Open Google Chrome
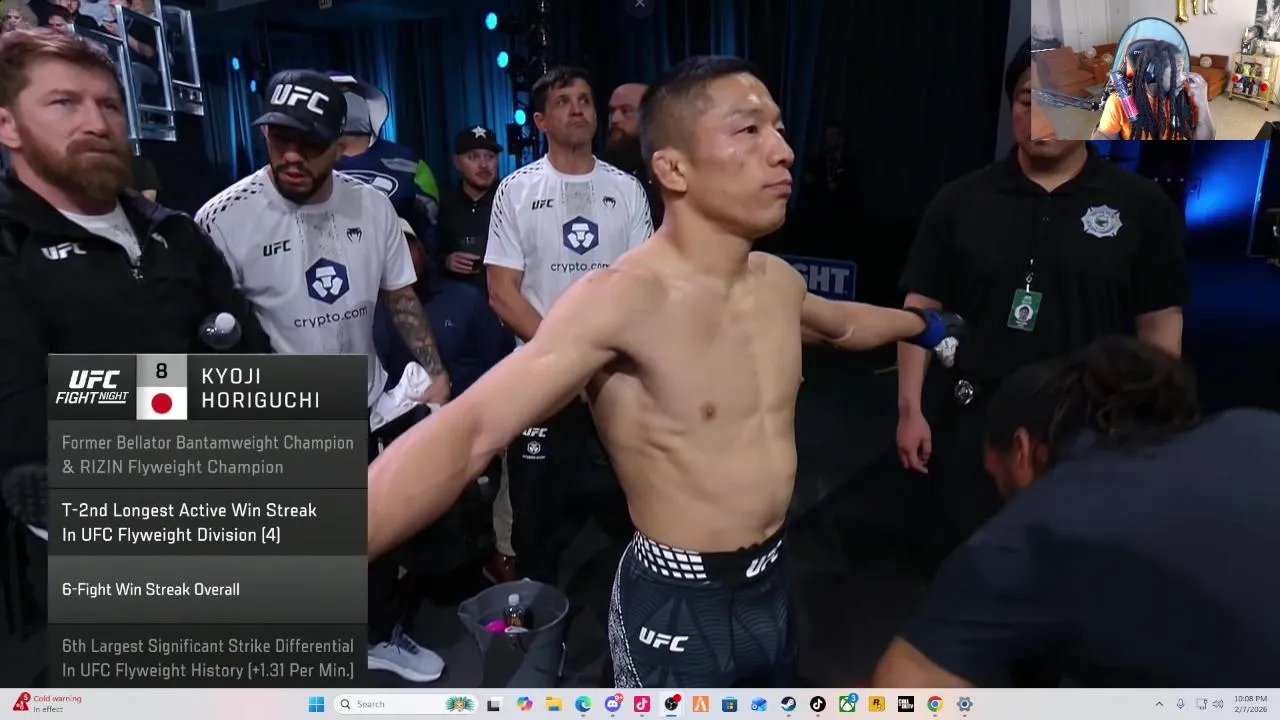This screenshot has height=720, width=1280. (x=935, y=704)
